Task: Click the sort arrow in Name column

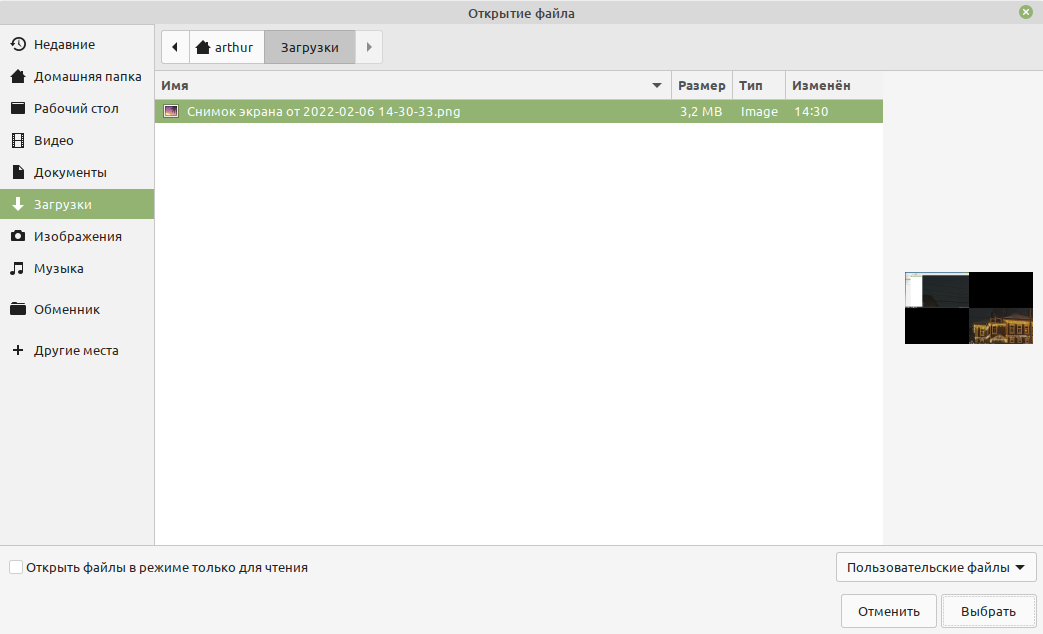Action: [x=657, y=86]
